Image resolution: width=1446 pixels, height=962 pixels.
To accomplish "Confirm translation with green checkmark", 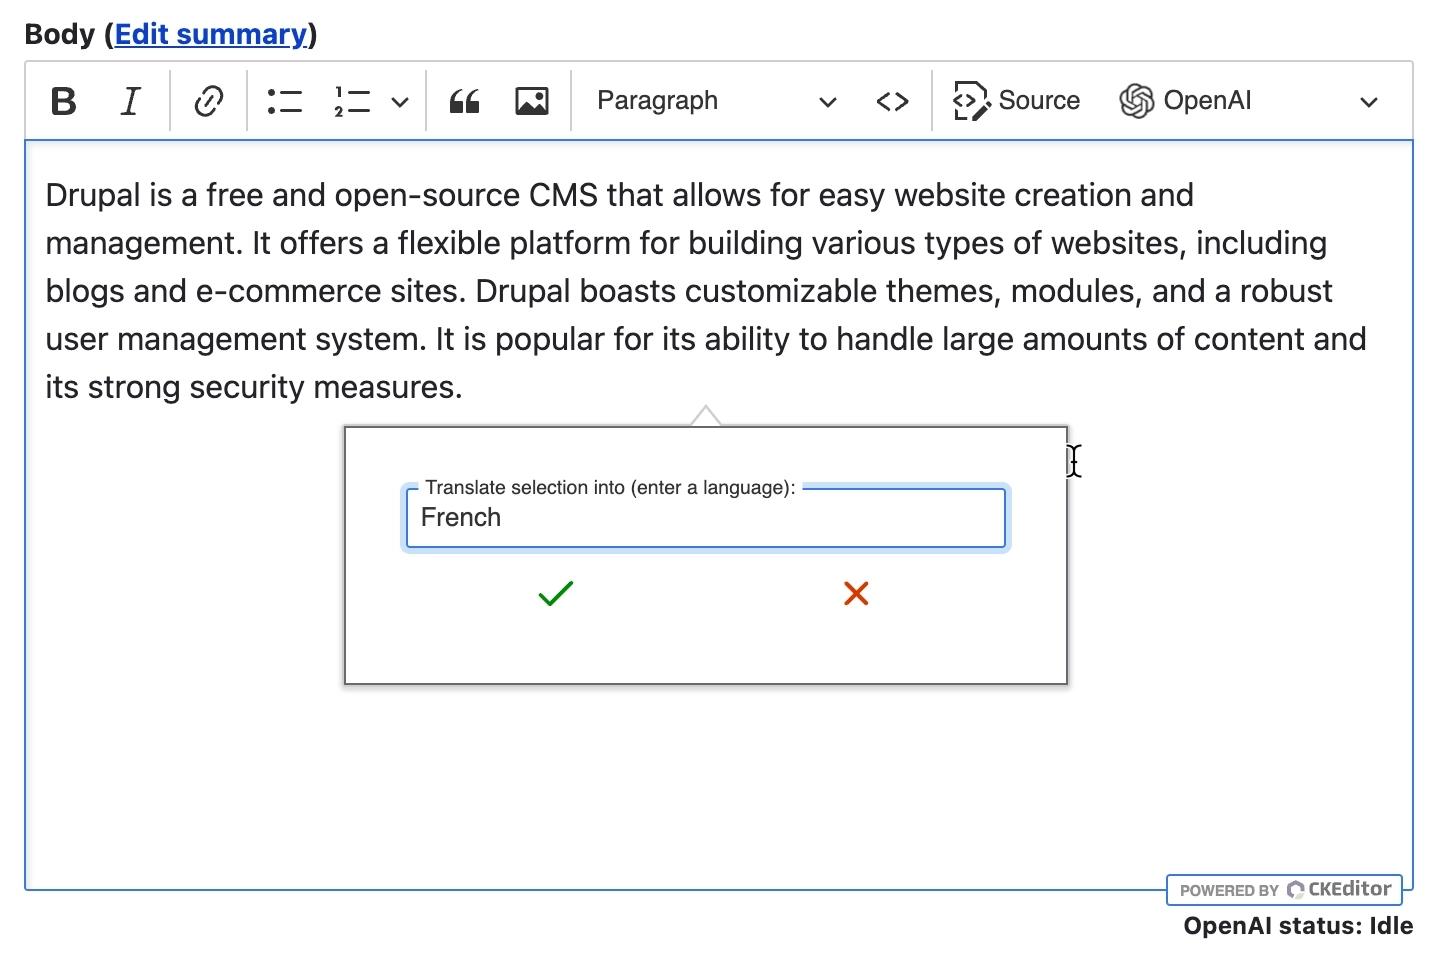I will pos(555,594).
